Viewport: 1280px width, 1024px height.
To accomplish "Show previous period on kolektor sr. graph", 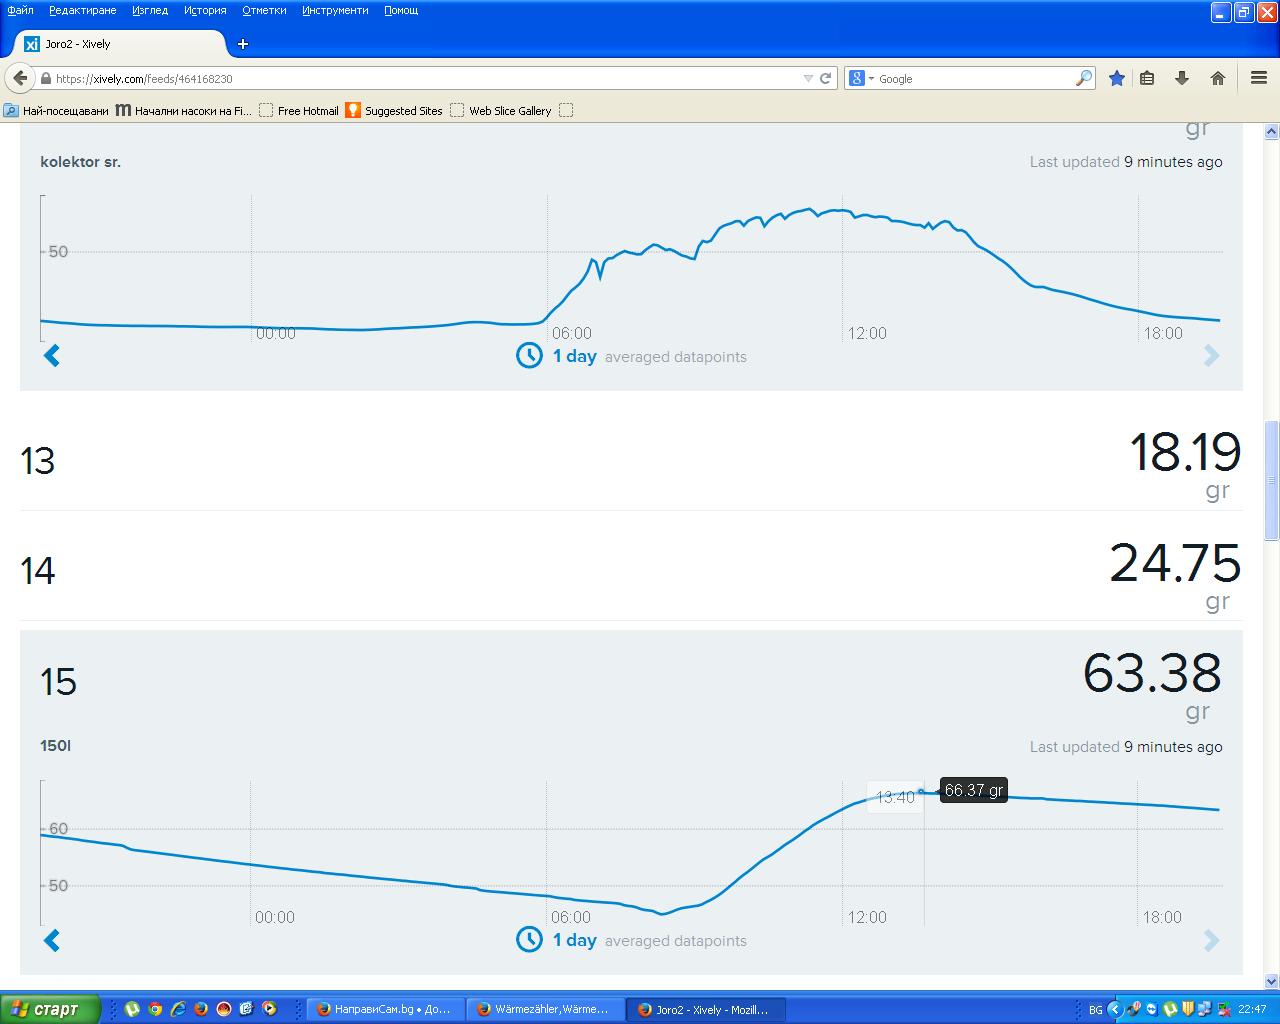I will (52, 355).
